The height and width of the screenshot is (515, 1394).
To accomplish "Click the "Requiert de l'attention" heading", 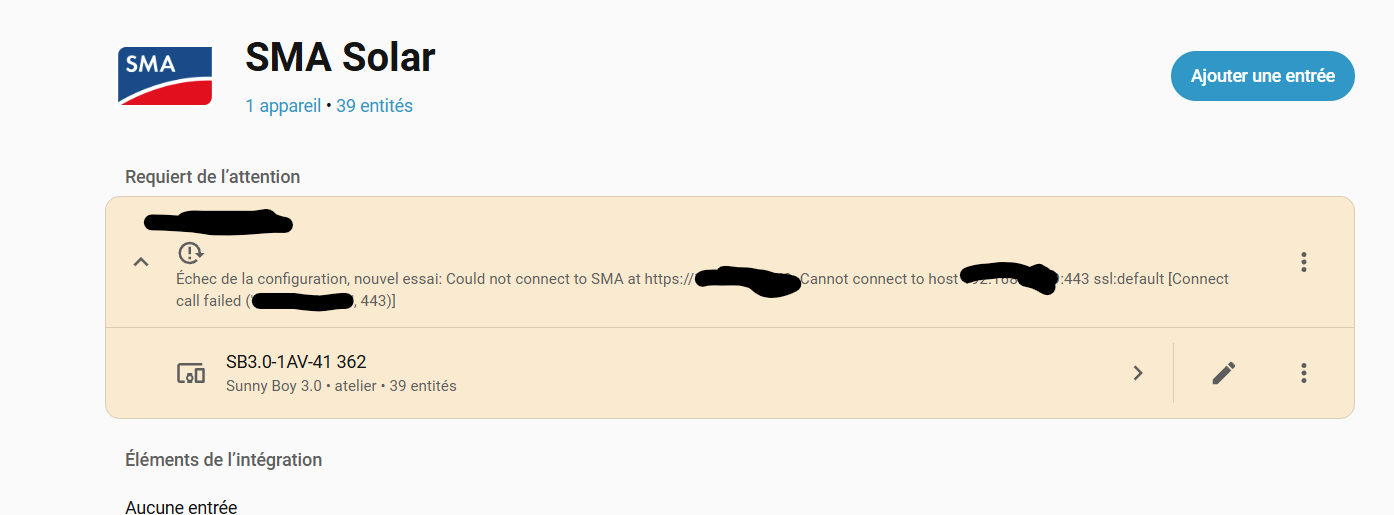I will point(212,177).
